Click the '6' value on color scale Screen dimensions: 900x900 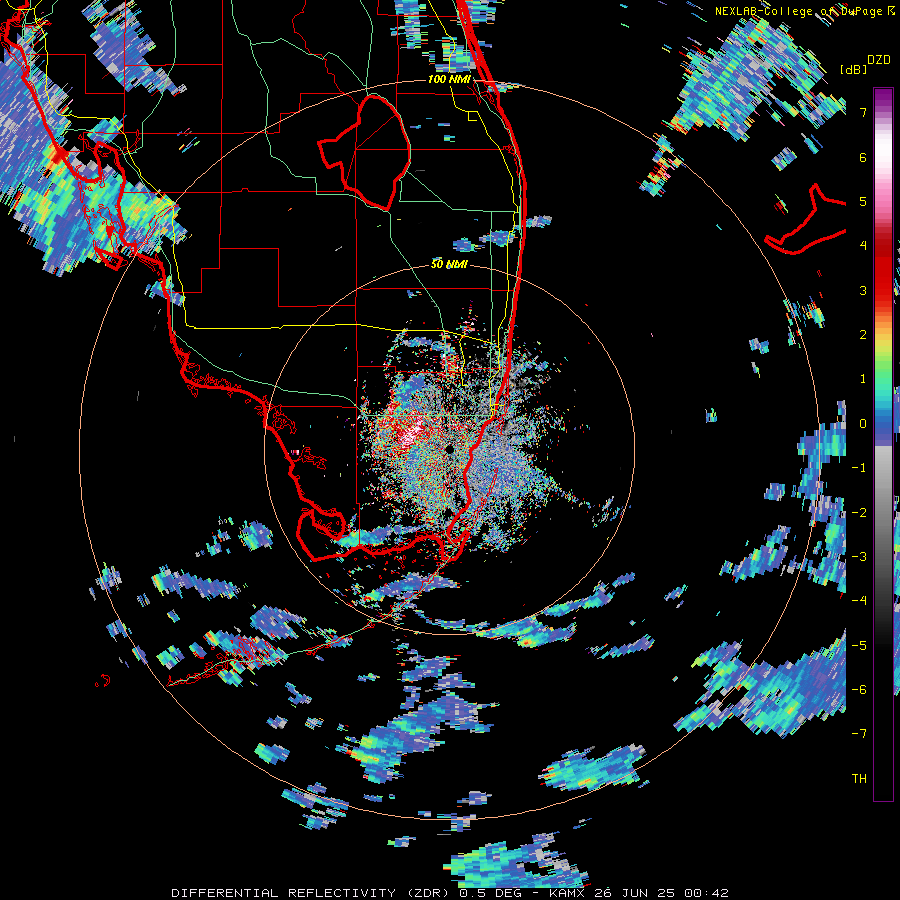[x=863, y=157]
